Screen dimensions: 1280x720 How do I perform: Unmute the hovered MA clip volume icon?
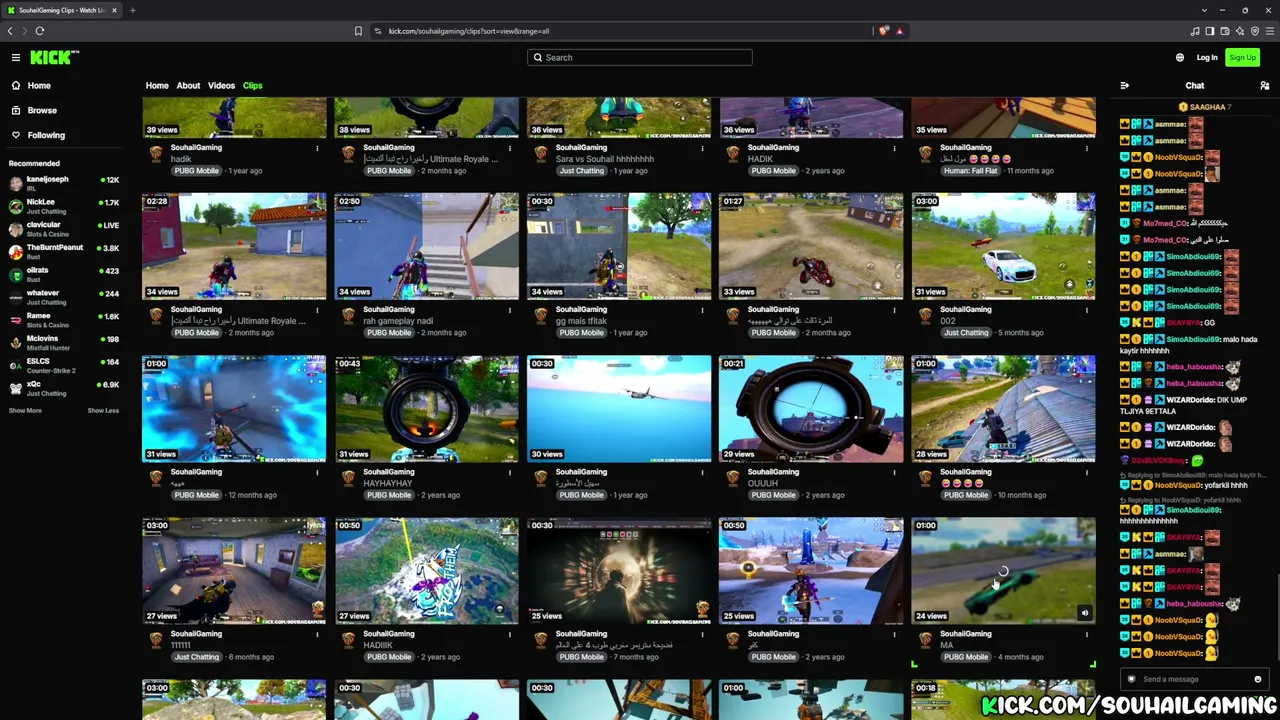(x=1085, y=613)
